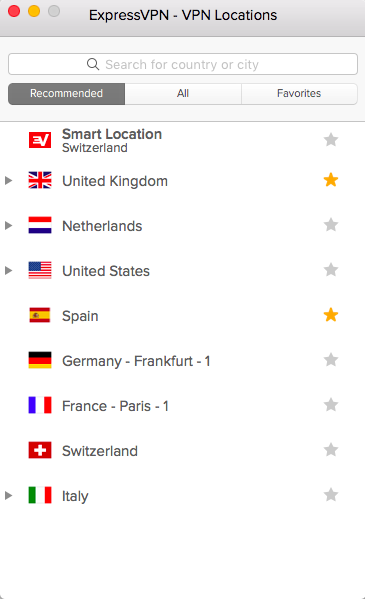Screen dimensions: 365x599
Task: Select Germany - Frankfurt - 1 location
Action: 182,361
